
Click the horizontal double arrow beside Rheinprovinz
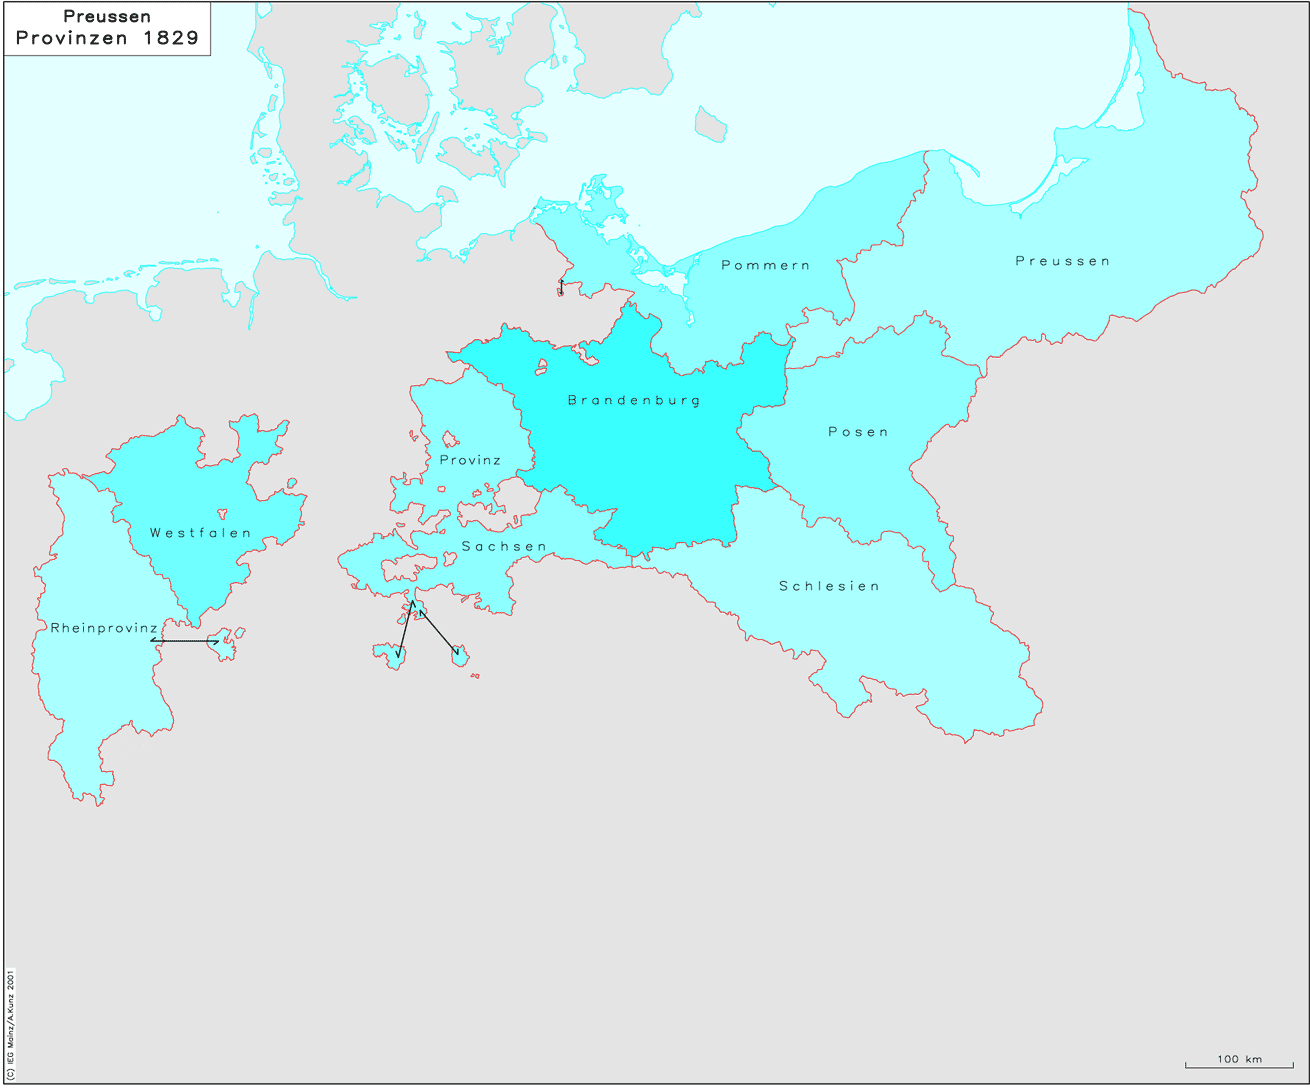(x=185, y=640)
